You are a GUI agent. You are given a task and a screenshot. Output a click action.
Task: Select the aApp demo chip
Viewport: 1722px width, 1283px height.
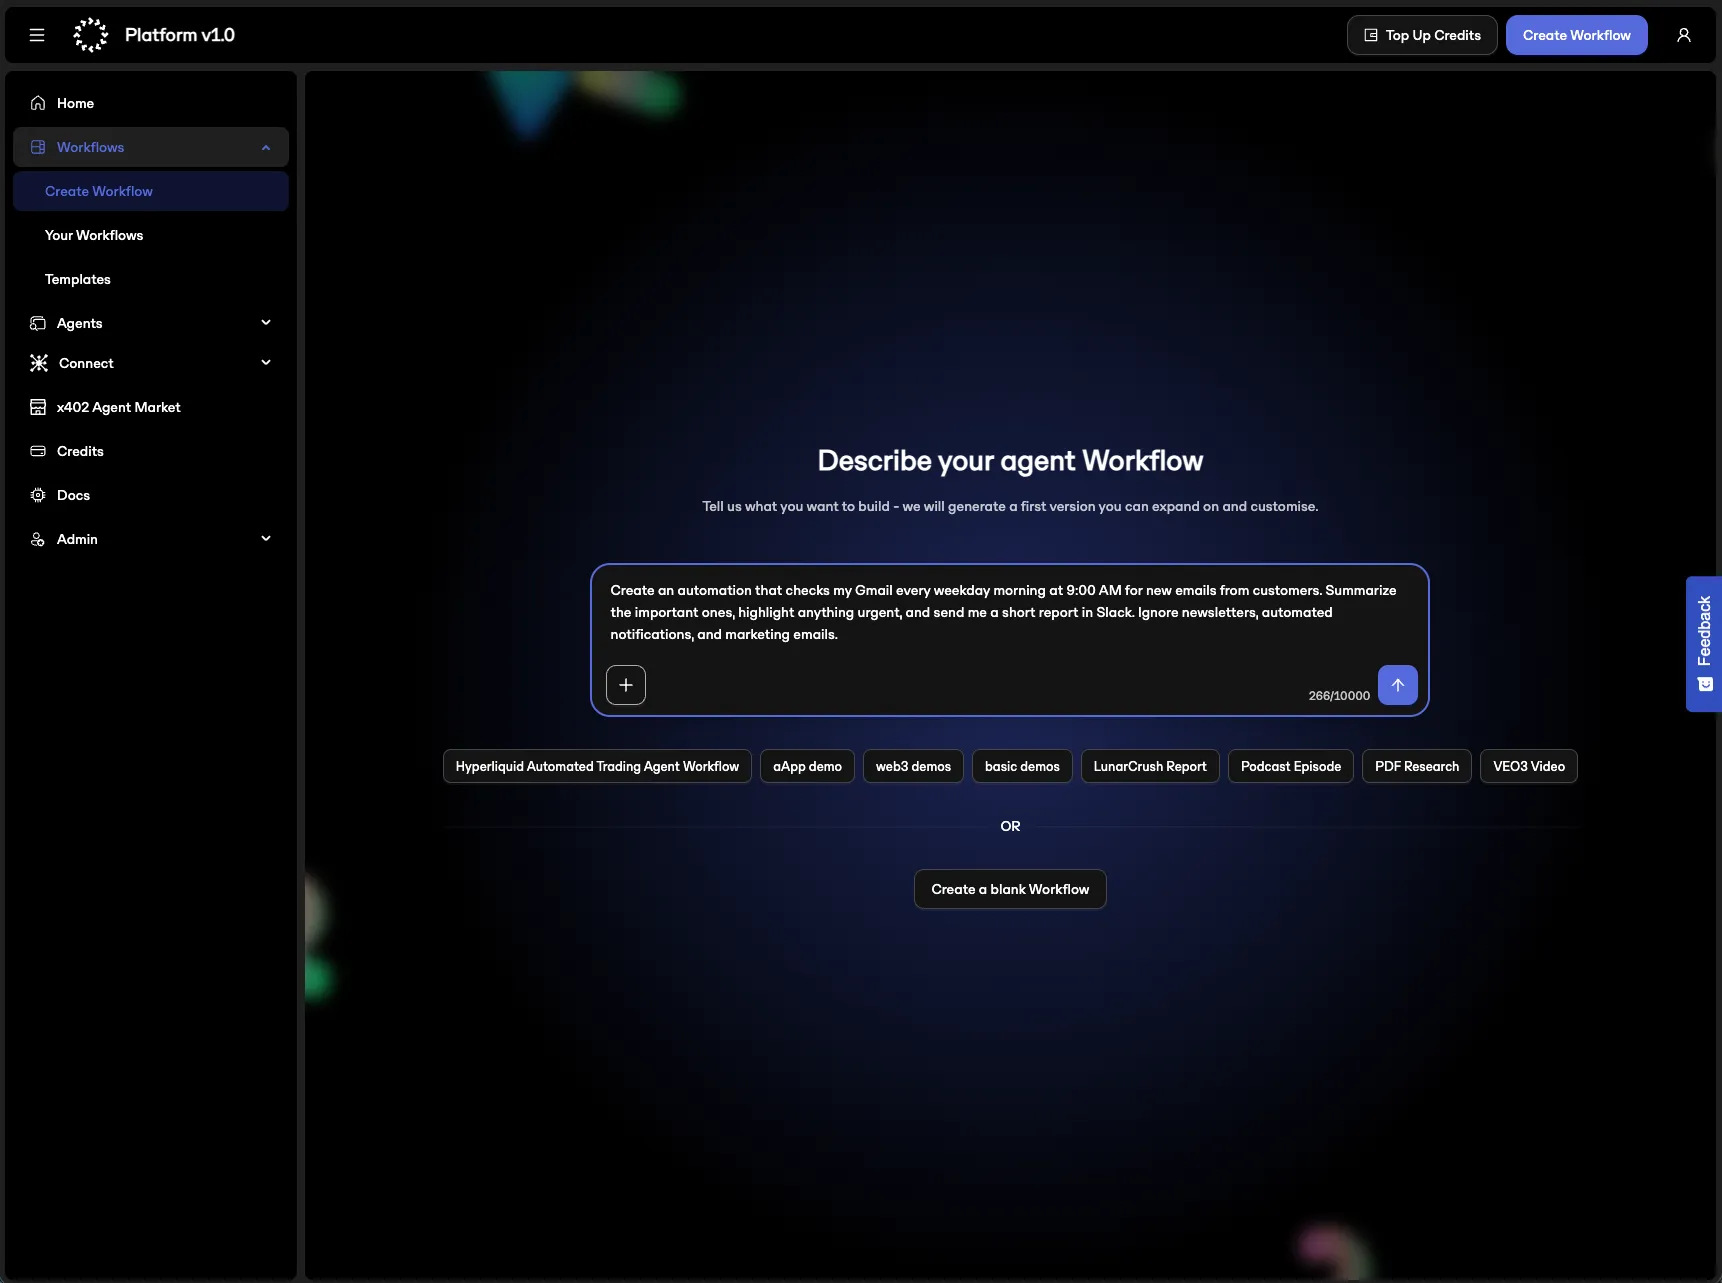(x=807, y=766)
